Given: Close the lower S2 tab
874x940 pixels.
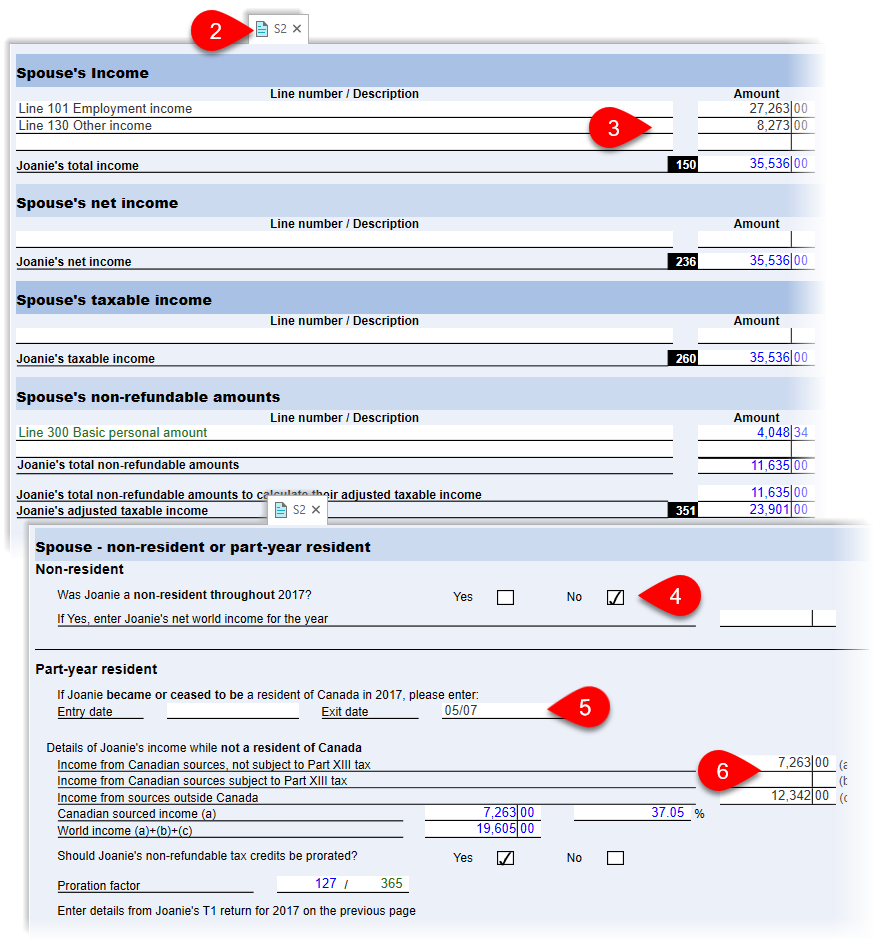Looking at the screenshot, I should coord(316,510).
